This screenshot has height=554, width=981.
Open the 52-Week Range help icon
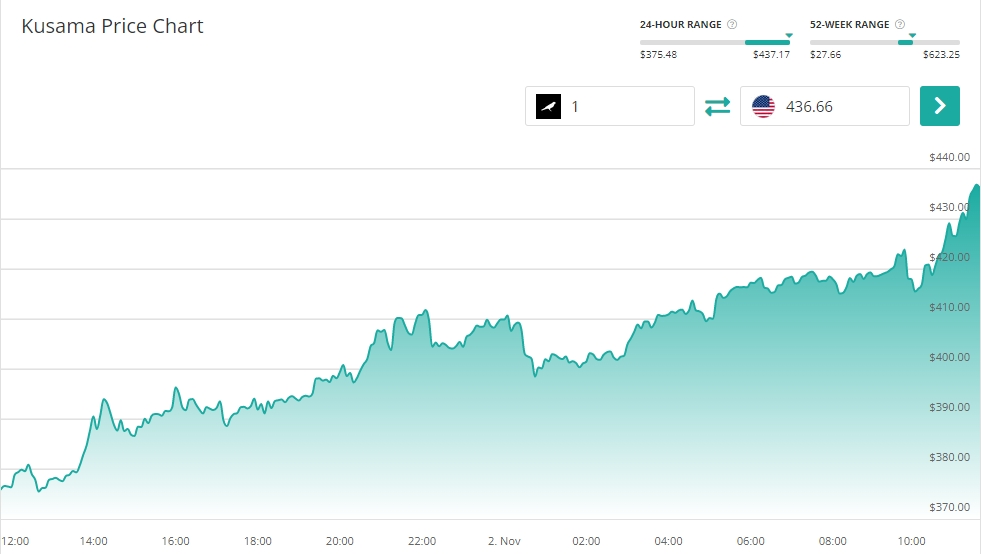coord(900,24)
